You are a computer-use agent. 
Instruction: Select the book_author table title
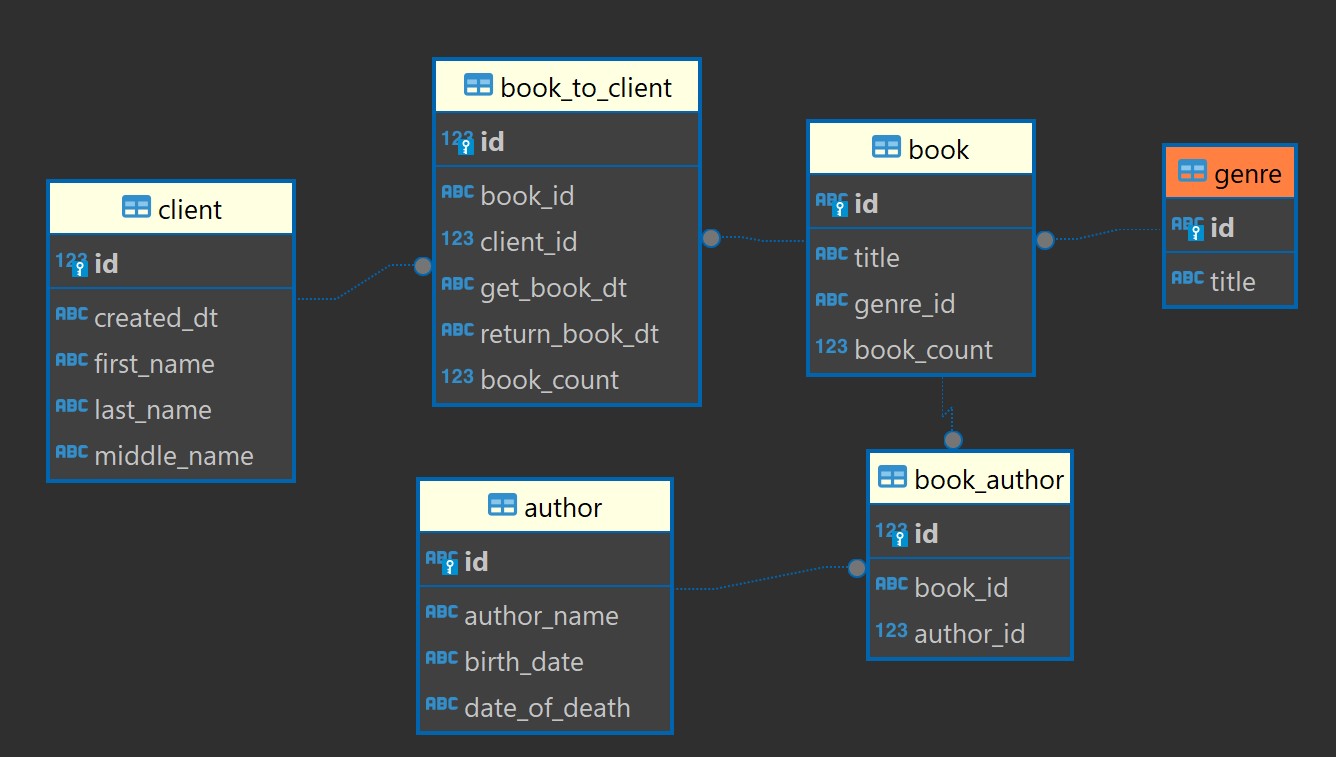coord(988,480)
